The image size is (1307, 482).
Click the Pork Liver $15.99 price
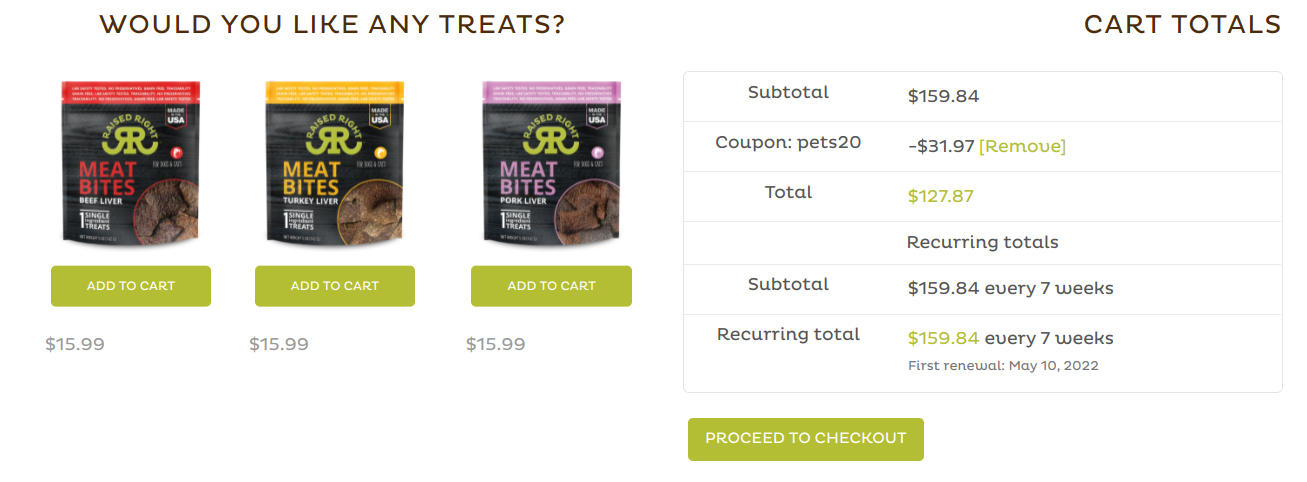pos(495,345)
